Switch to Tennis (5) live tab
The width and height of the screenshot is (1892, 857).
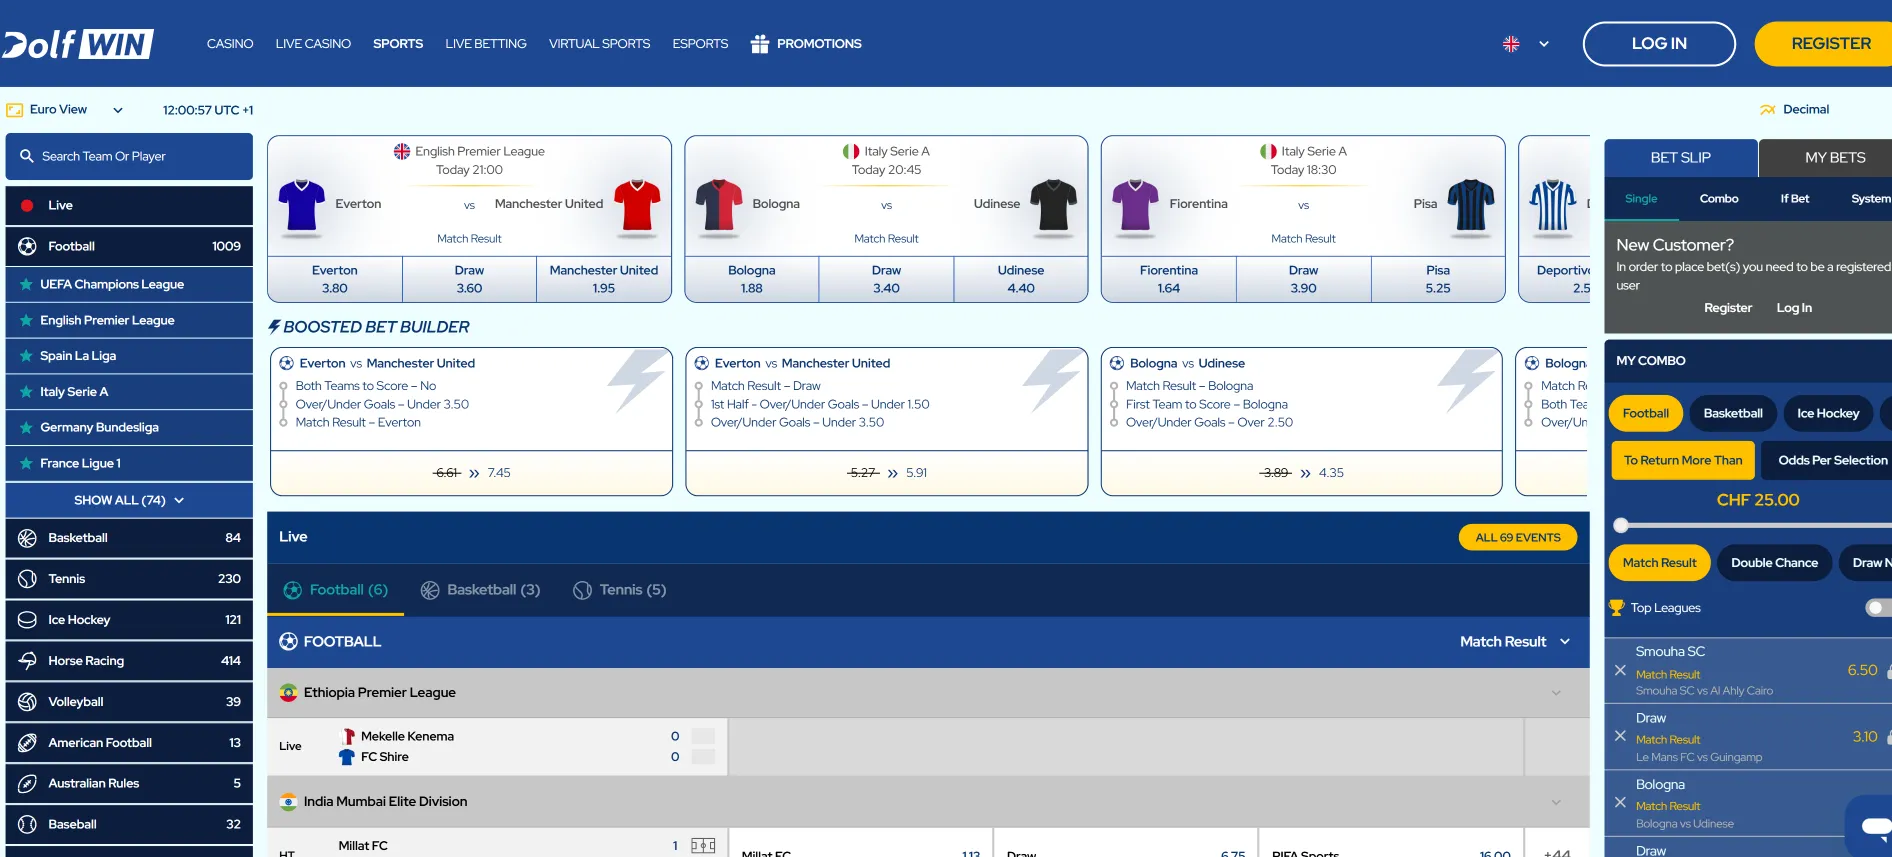[620, 590]
